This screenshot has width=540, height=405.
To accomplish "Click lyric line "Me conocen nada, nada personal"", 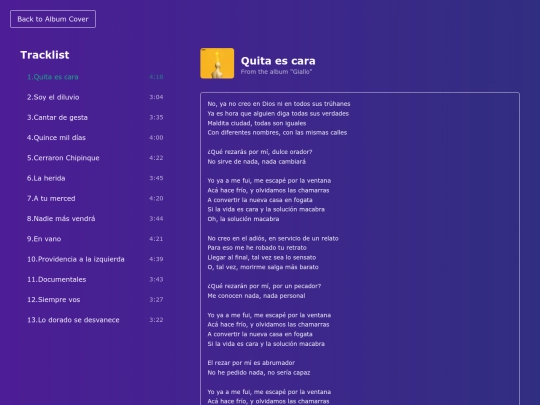I will click(256, 296).
